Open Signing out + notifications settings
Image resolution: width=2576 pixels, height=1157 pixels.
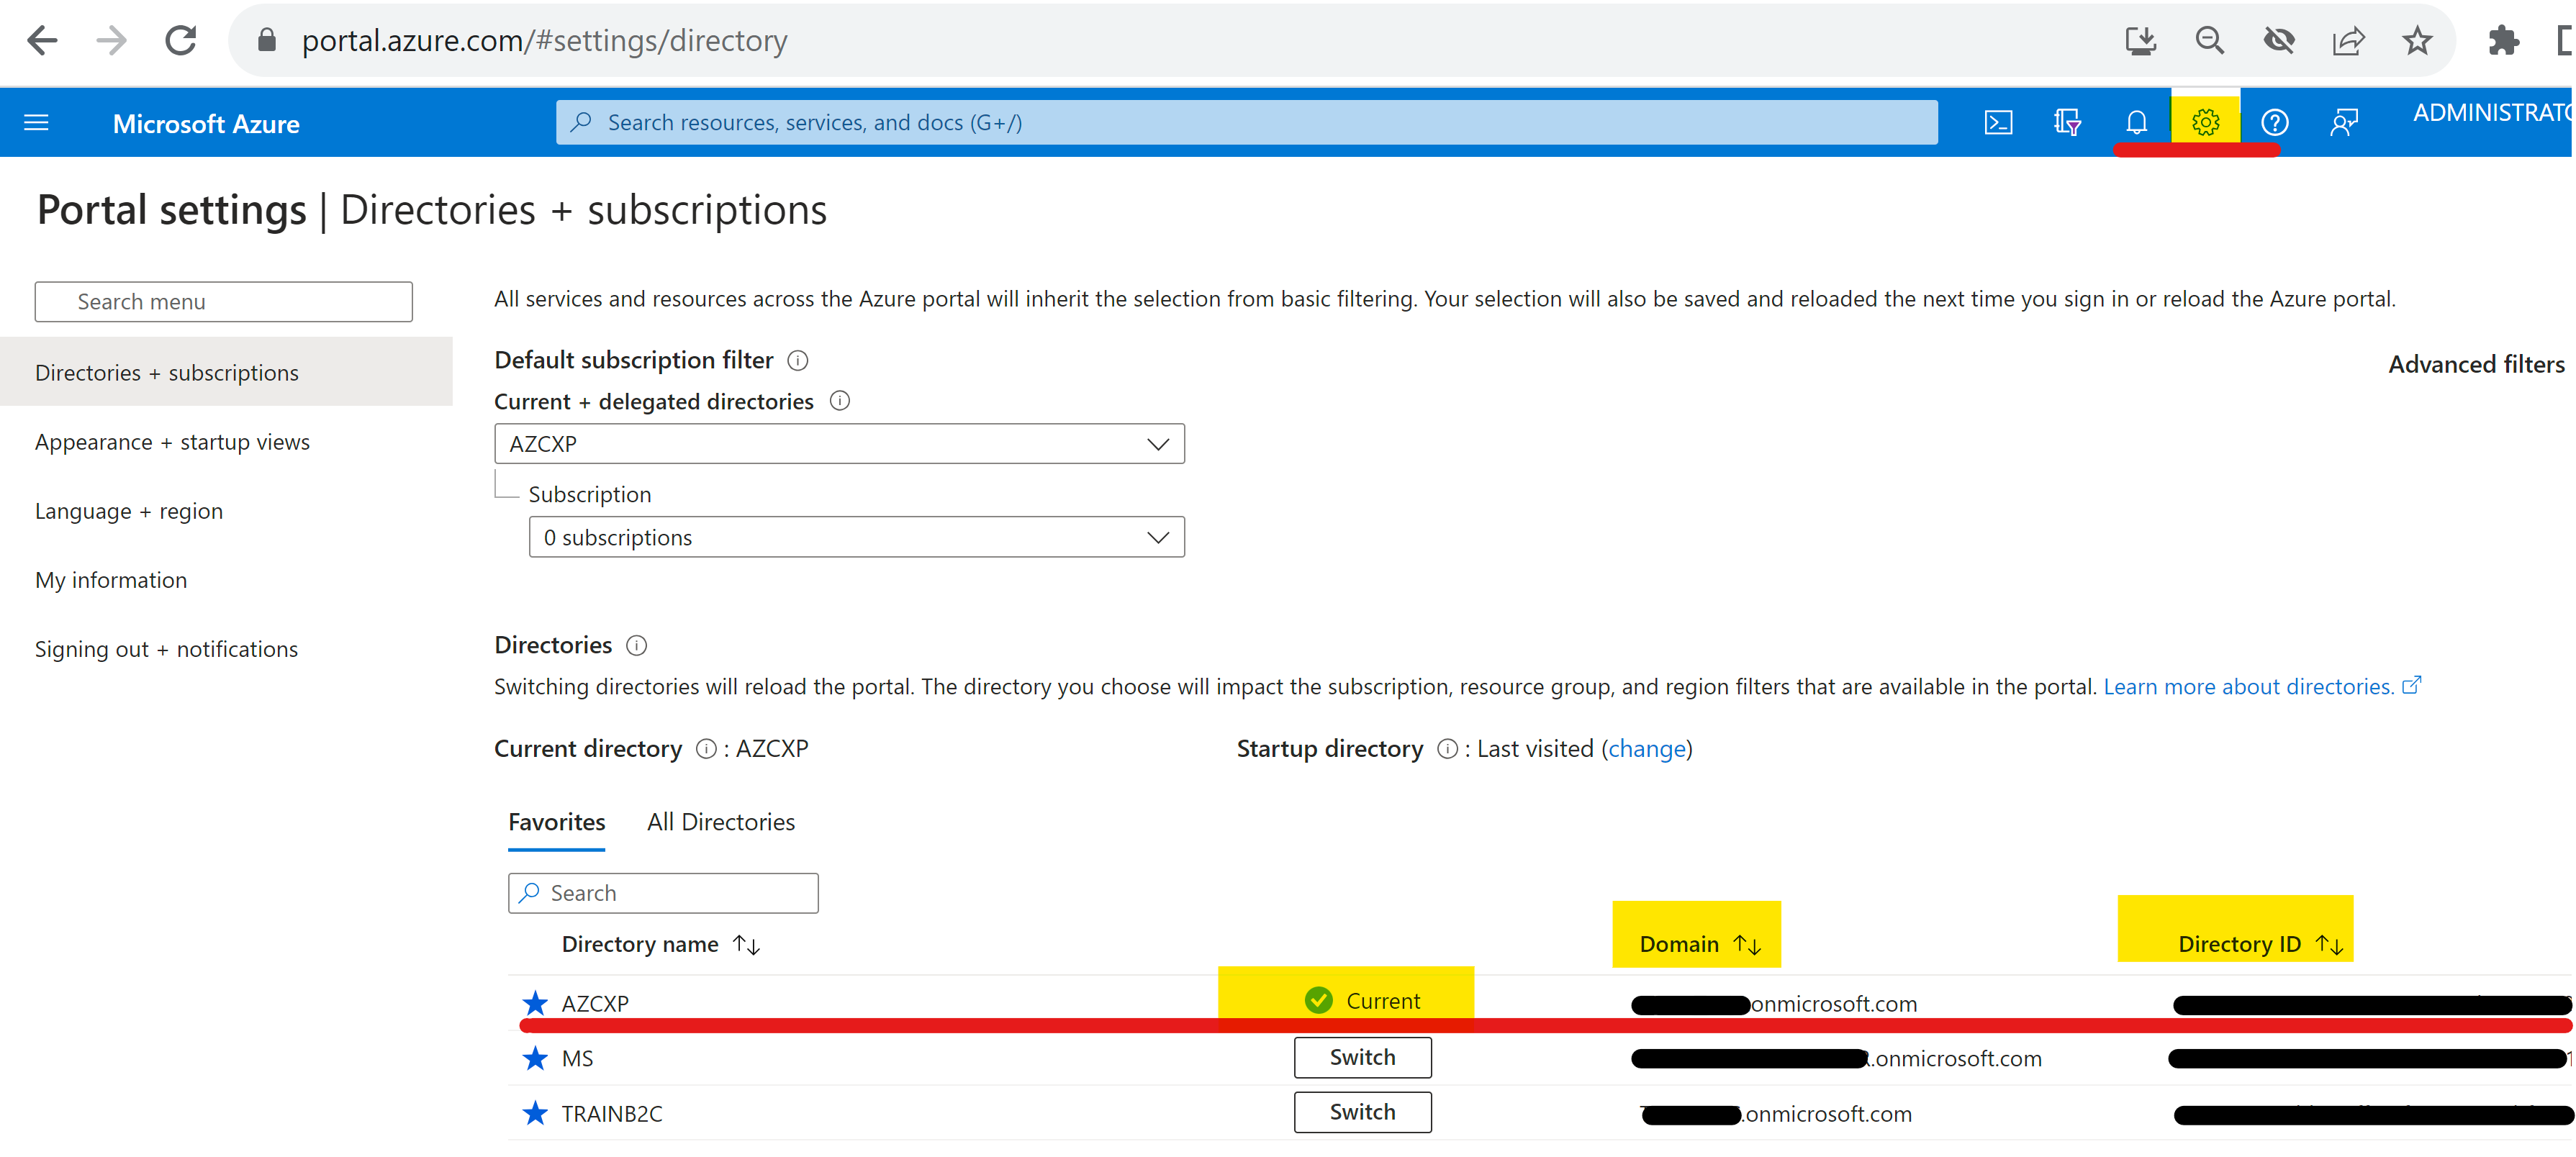coord(166,649)
